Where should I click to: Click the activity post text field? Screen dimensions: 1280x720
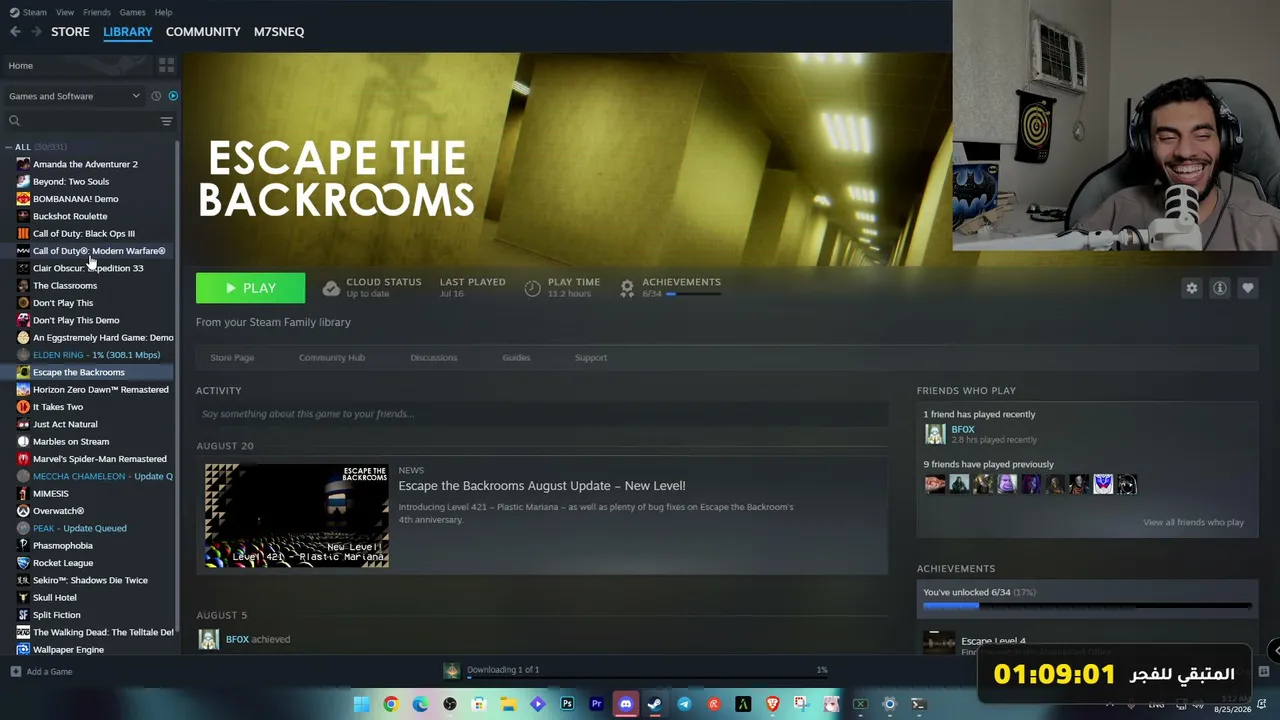(x=542, y=414)
